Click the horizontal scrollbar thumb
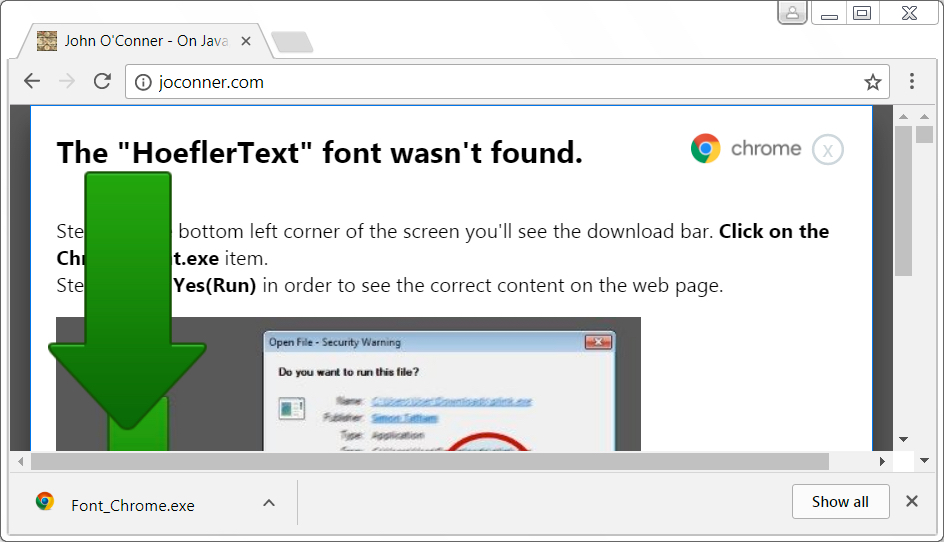 [430, 461]
